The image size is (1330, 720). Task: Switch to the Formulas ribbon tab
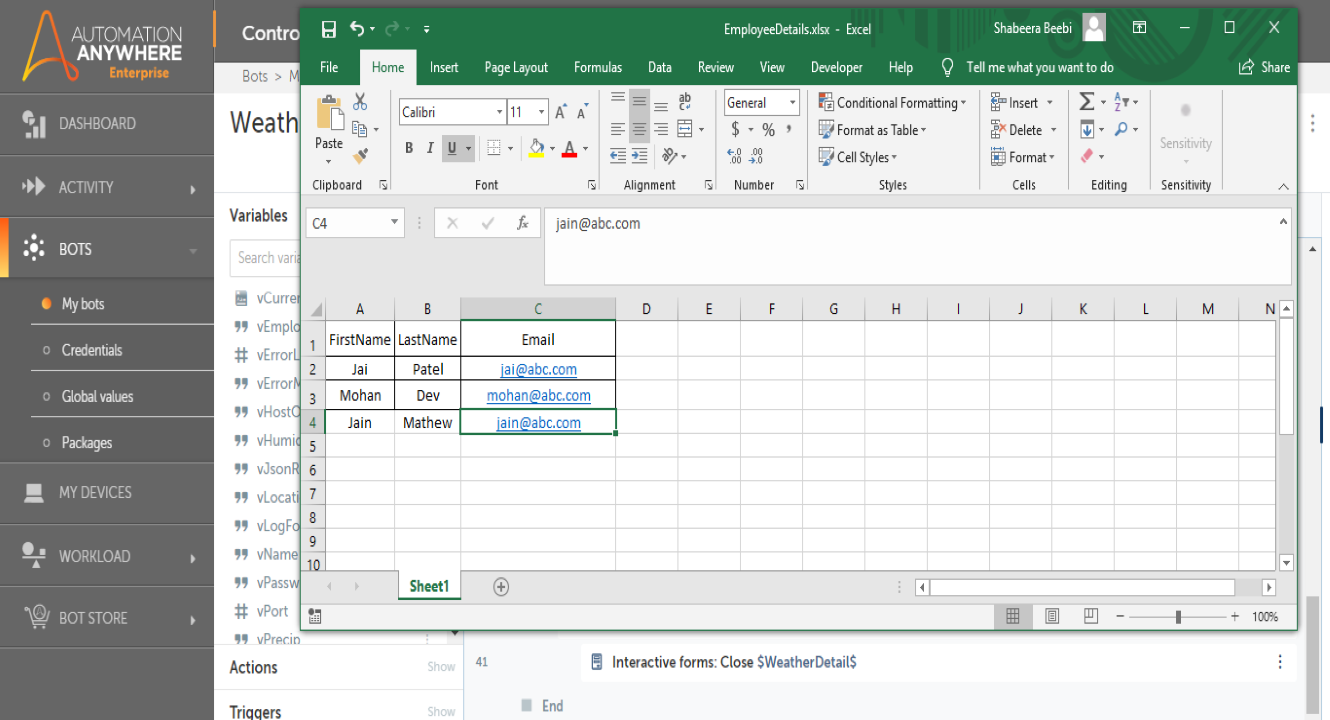pos(597,67)
